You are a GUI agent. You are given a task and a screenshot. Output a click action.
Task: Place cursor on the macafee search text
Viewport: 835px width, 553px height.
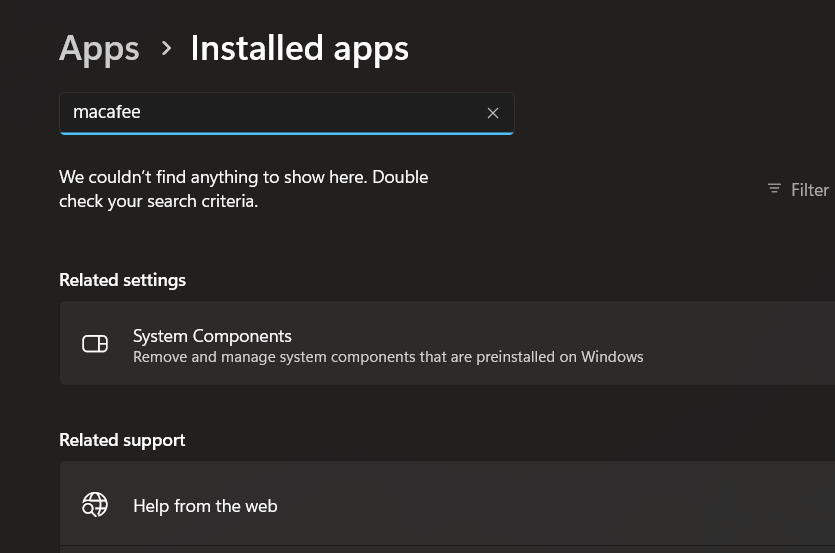pos(106,112)
